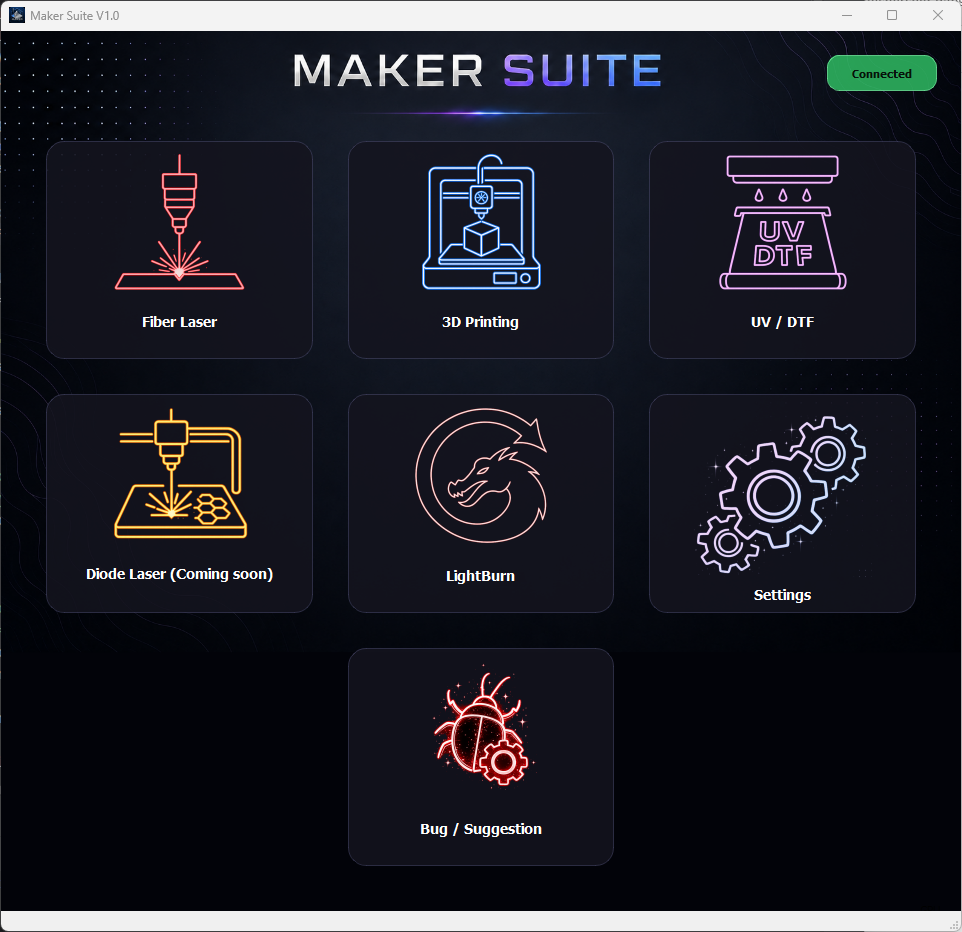Viewport: 962px width, 932px height.
Task: Click the Settings label text
Action: [782, 595]
